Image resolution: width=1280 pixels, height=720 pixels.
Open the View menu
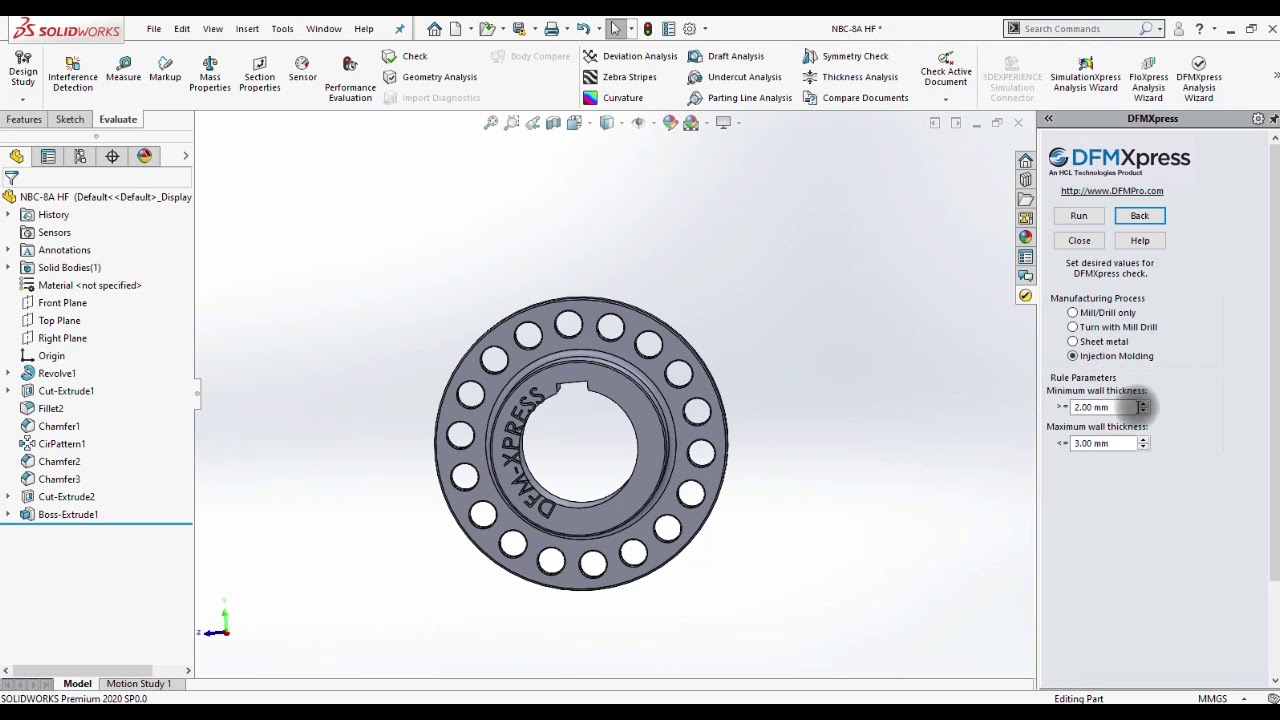click(x=213, y=29)
